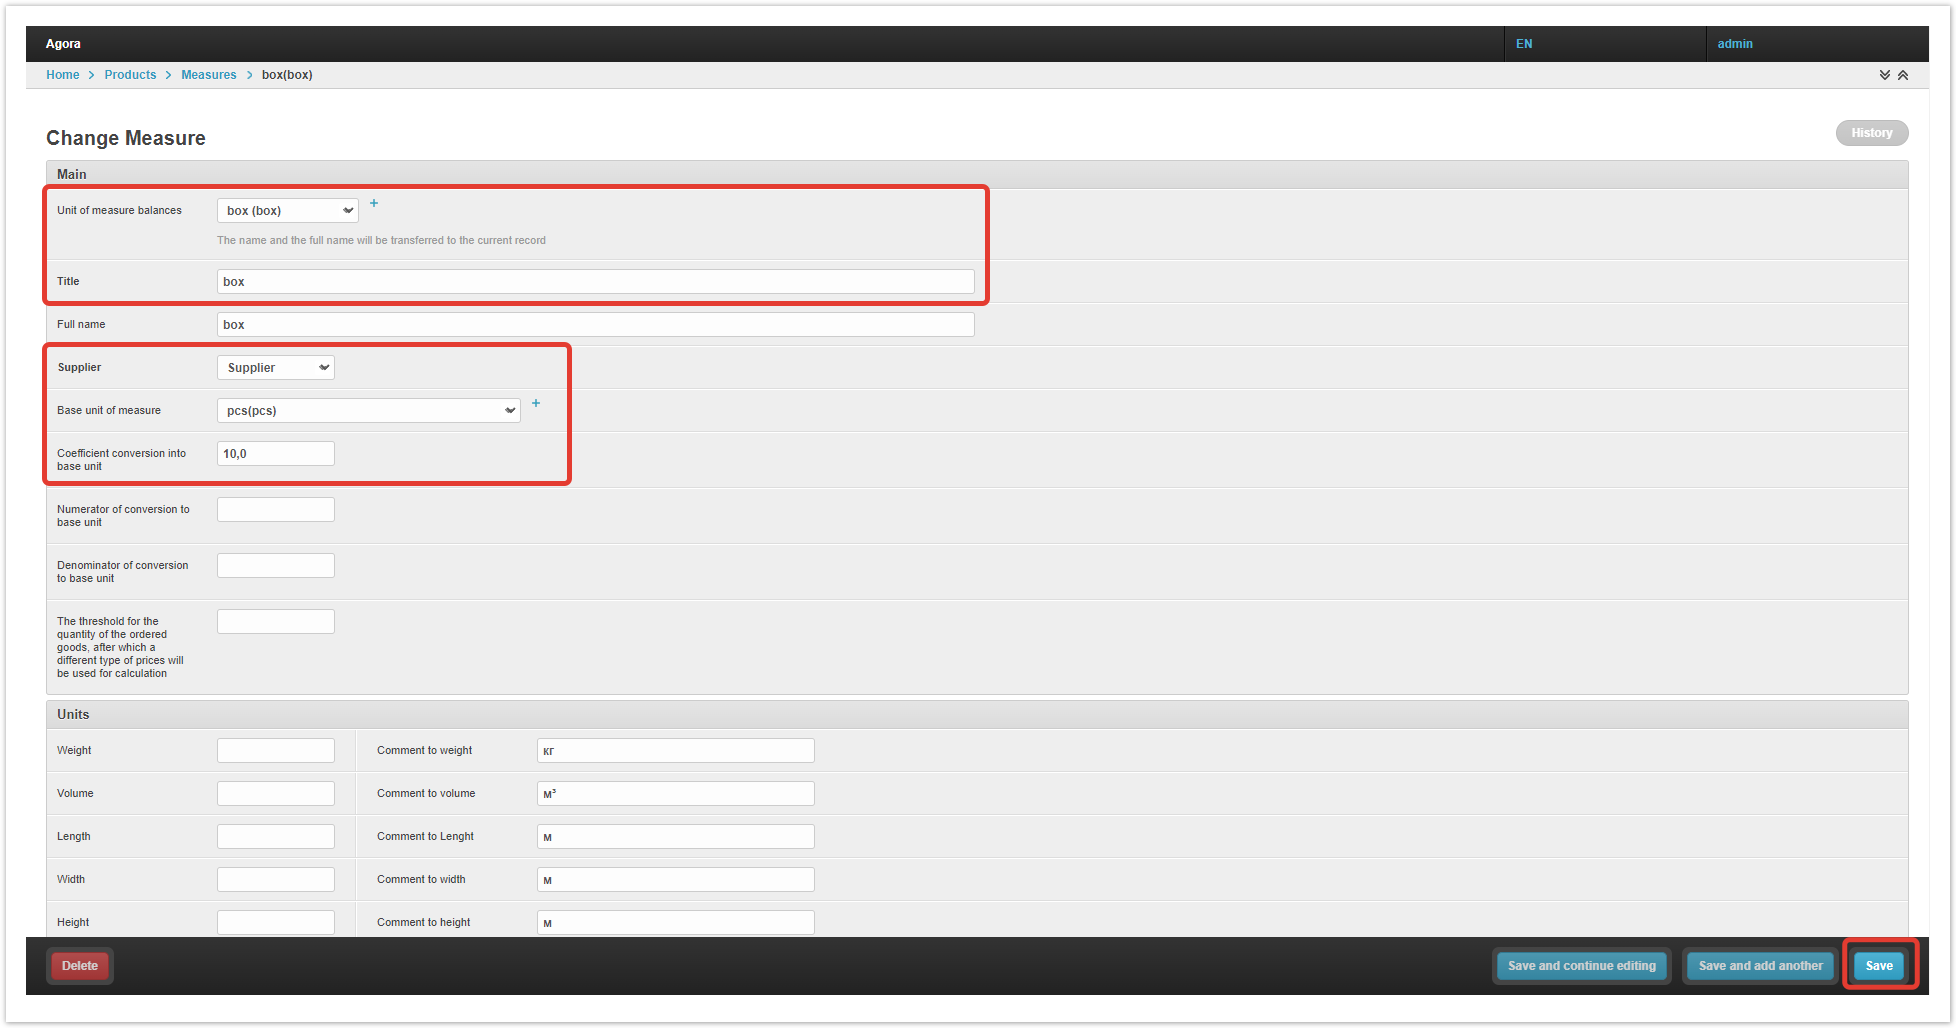Image resolution: width=1956 pixels, height=1028 pixels.
Task: Open the admin user menu
Action: click(1735, 44)
